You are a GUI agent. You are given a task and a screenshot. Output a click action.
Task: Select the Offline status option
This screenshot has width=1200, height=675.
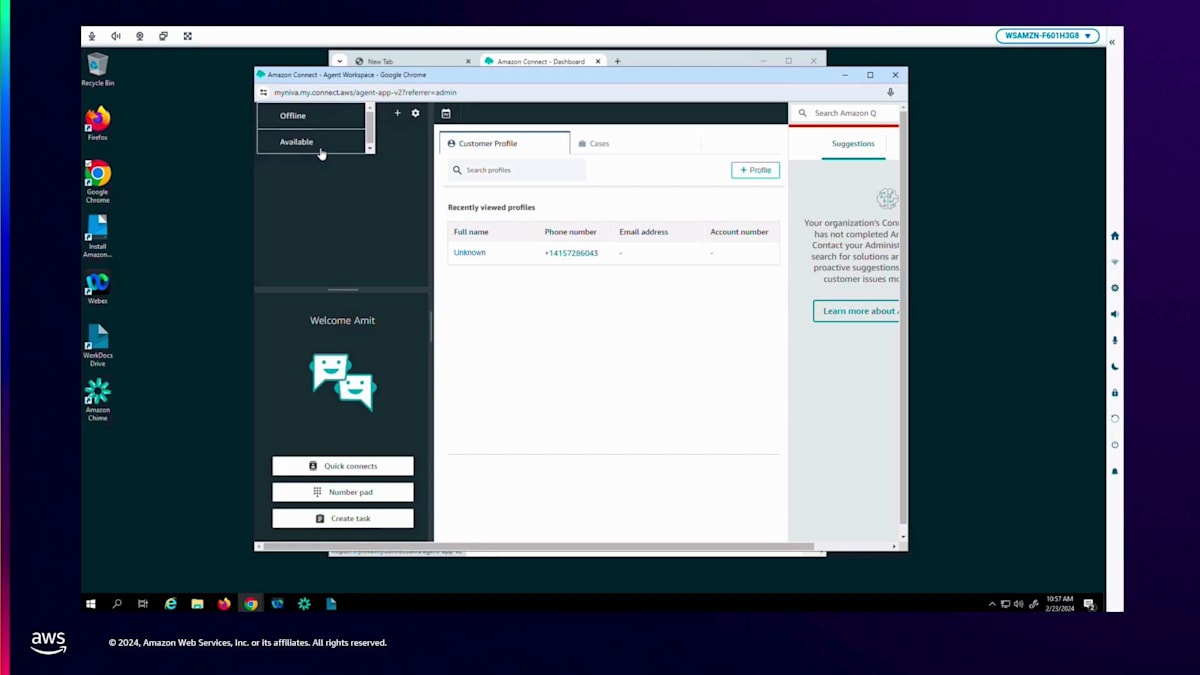point(311,116)
